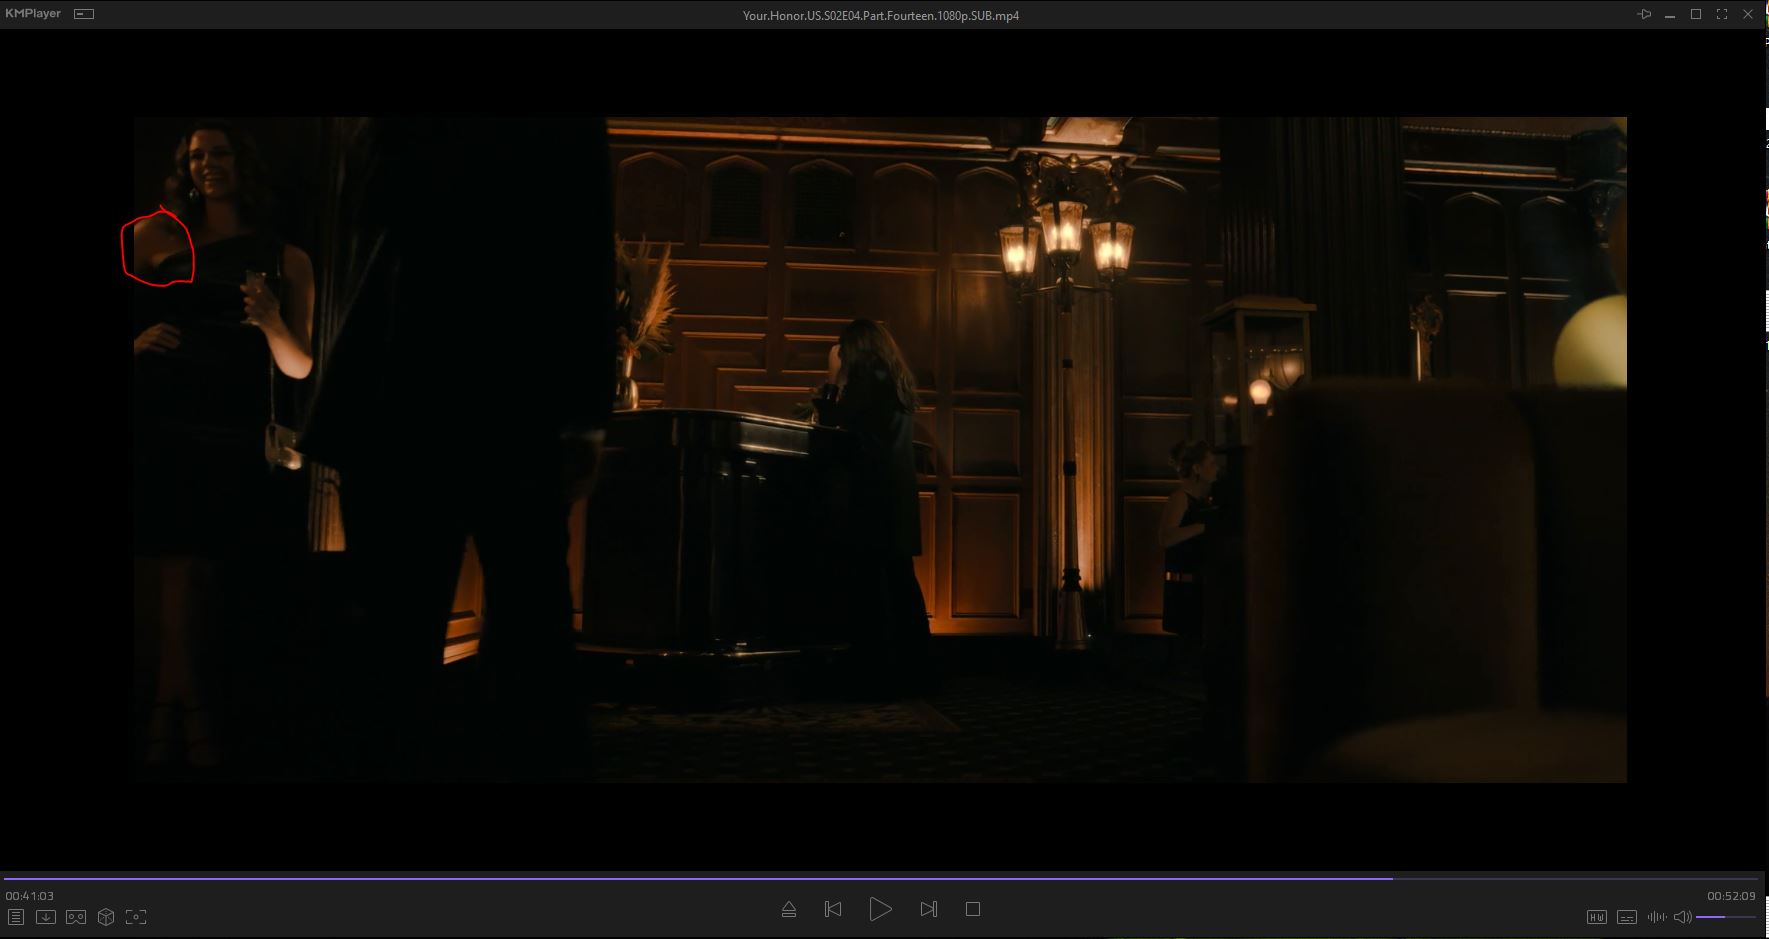The image size is (1769, 939).
Task: Click the URL download icon
Action: (x=46, y=917)
